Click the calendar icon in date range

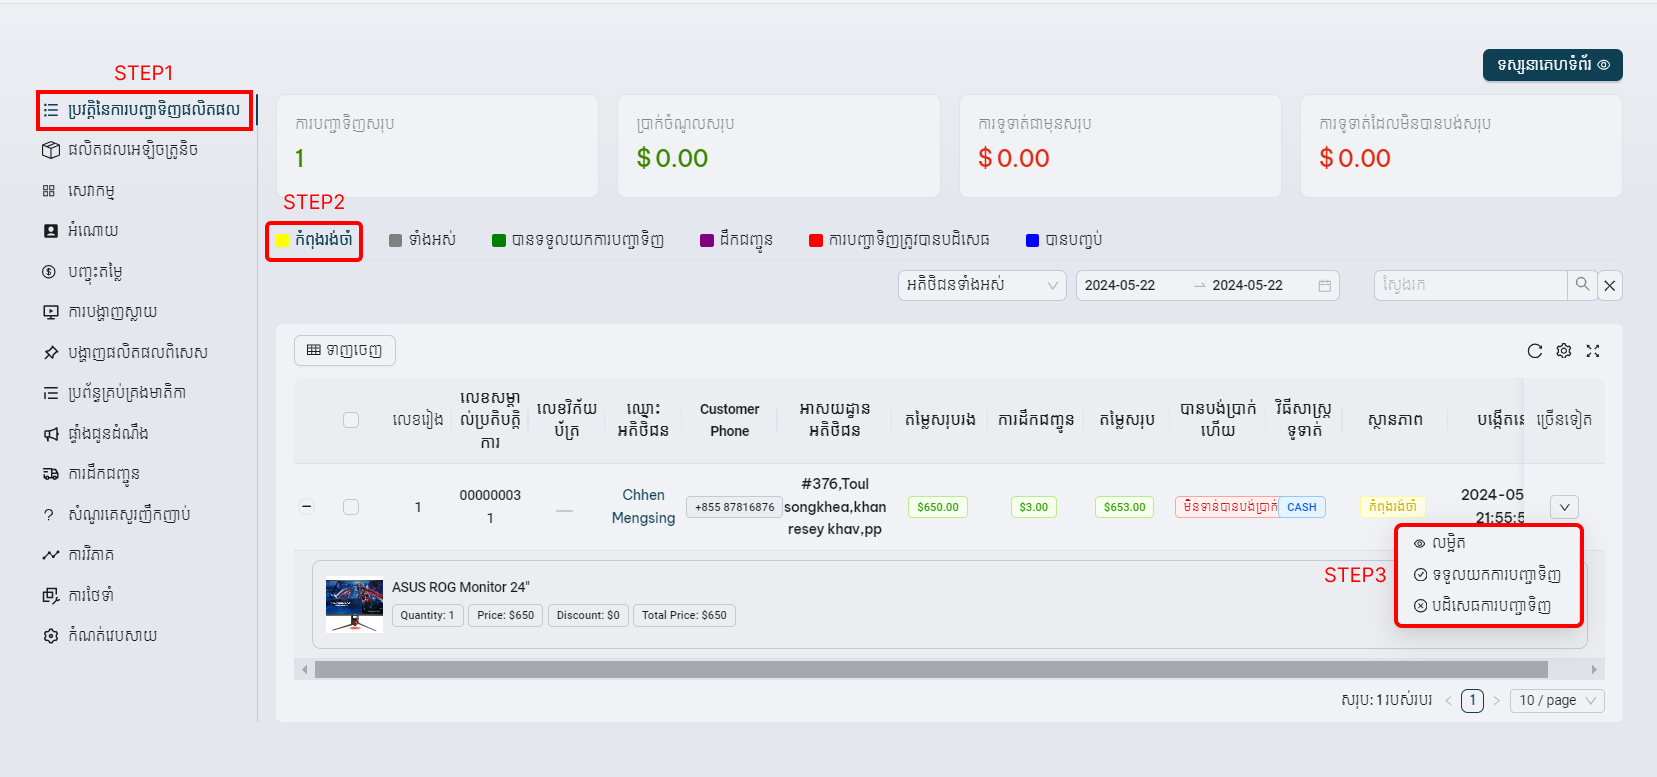click(1324, 286)
